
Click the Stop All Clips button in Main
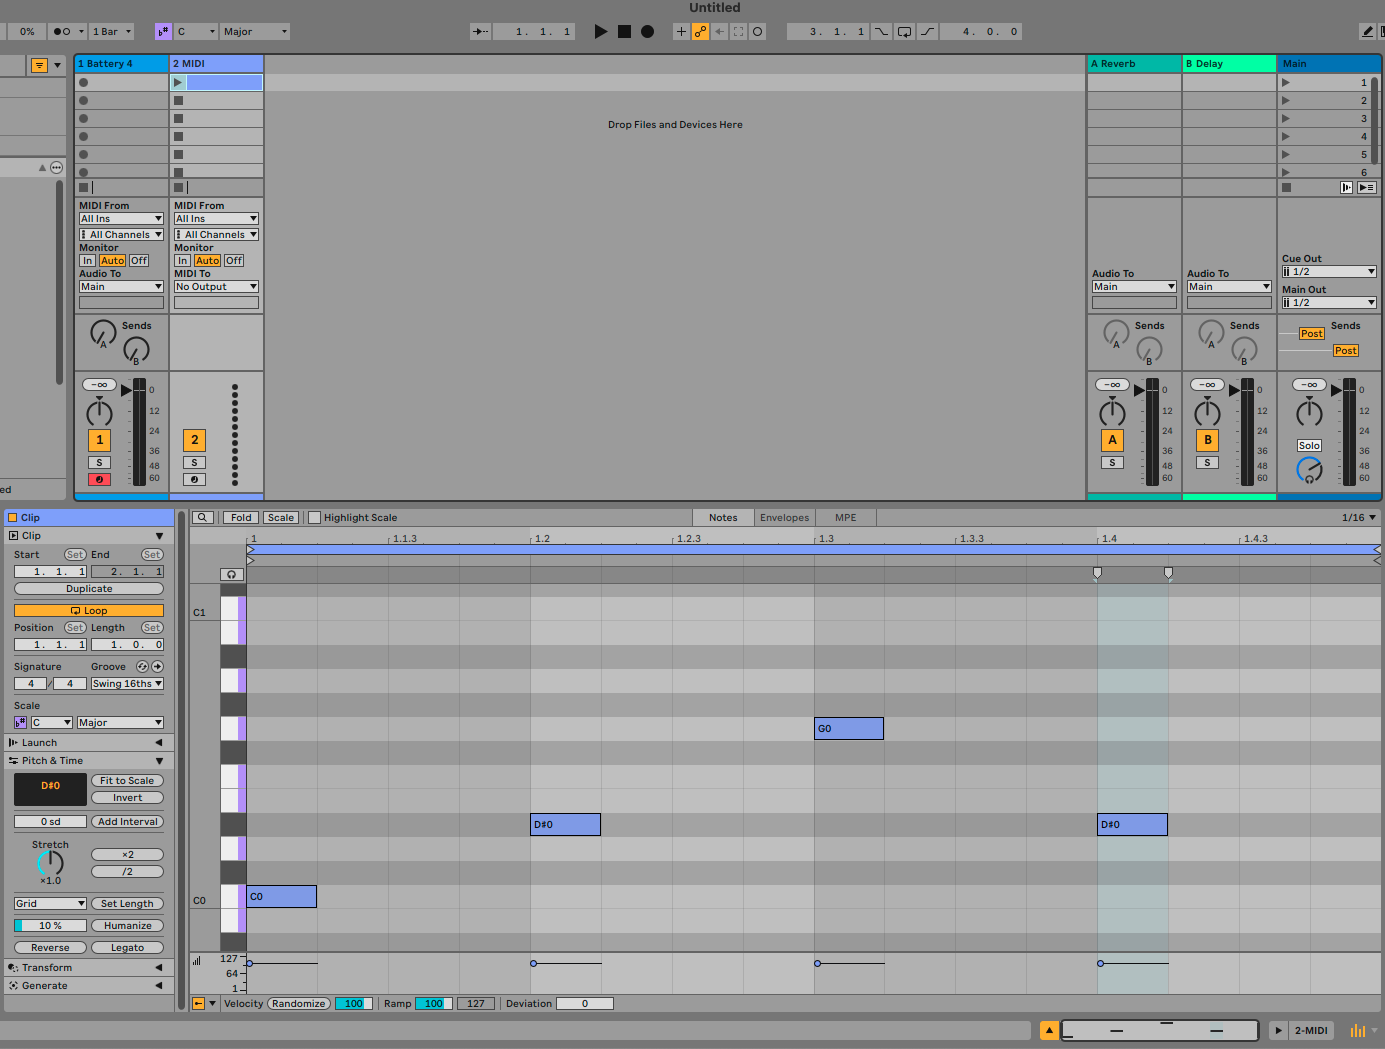(1286, 187)
